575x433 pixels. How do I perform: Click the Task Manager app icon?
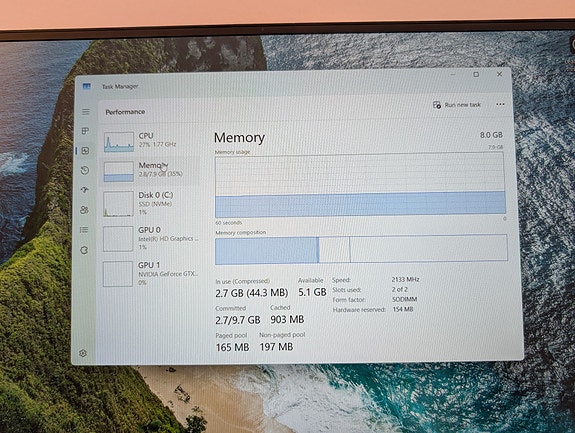point(87,86)
